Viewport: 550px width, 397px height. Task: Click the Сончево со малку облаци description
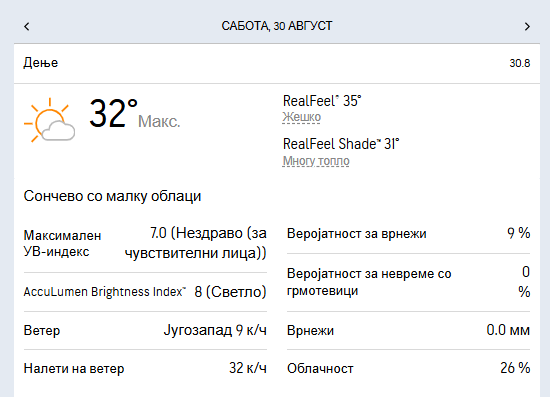tap(112, 196)
